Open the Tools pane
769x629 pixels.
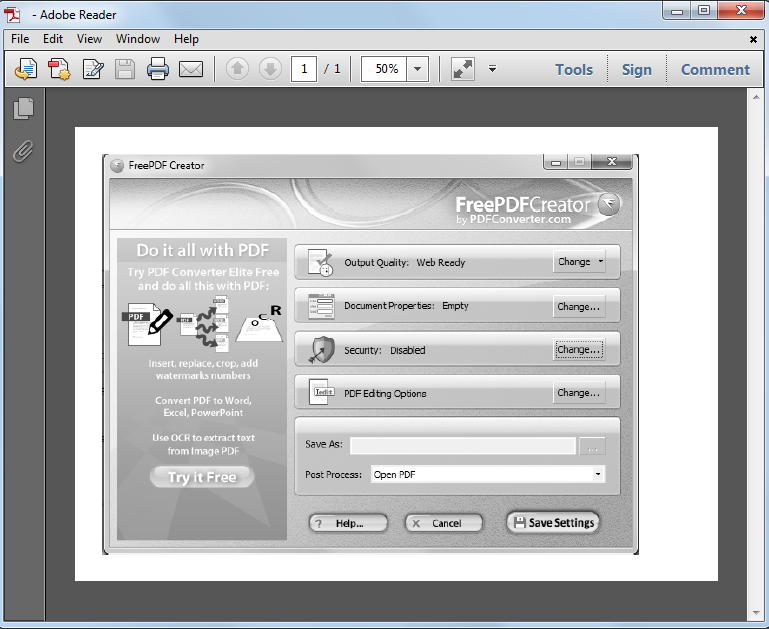click(574, 70)
